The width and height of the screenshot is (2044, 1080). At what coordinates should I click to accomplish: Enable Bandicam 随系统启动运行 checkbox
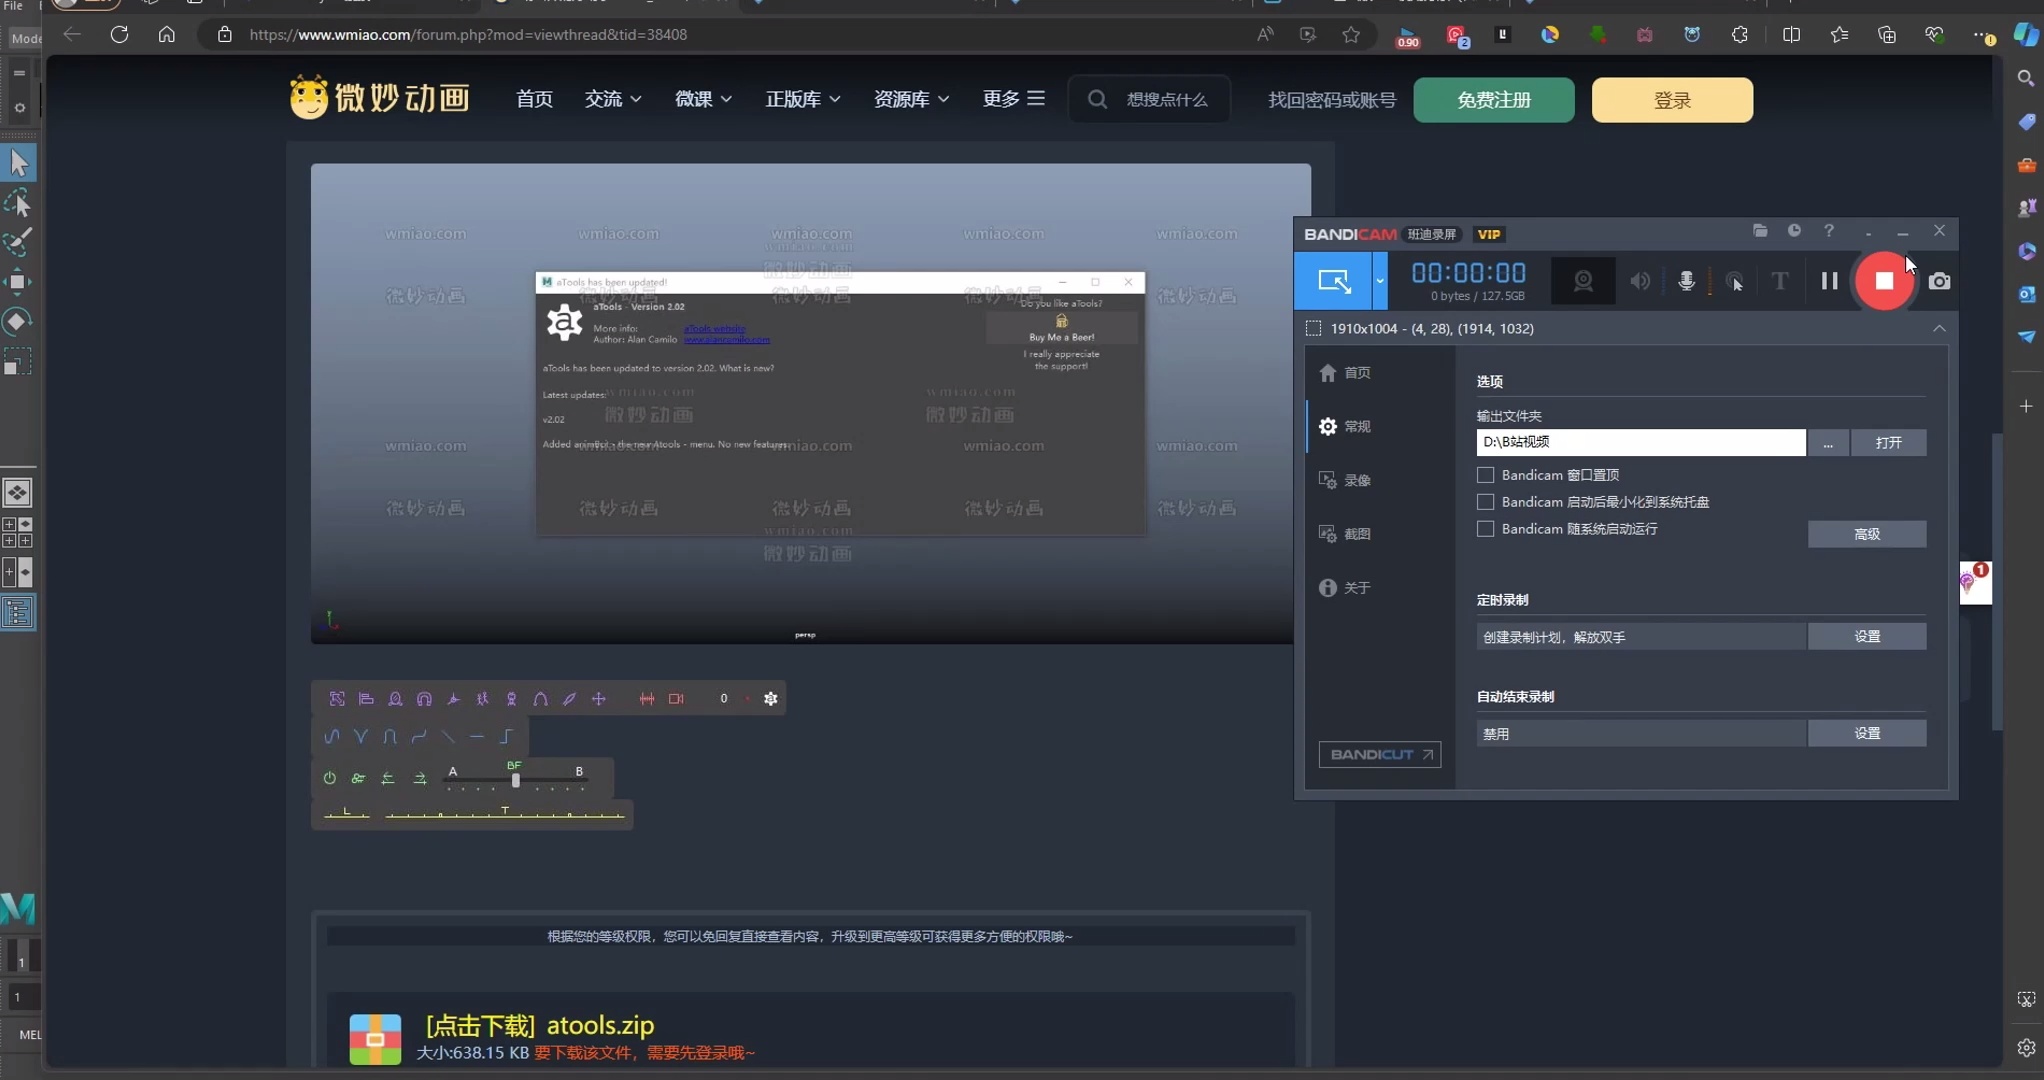pyautogui.click(x=1486, y=529)
